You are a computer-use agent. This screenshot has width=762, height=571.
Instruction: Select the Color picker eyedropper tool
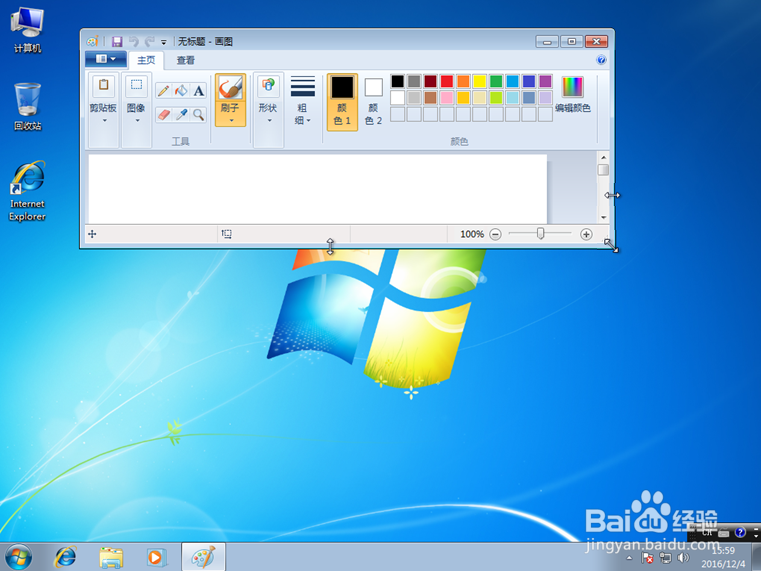tap(181, 114)
